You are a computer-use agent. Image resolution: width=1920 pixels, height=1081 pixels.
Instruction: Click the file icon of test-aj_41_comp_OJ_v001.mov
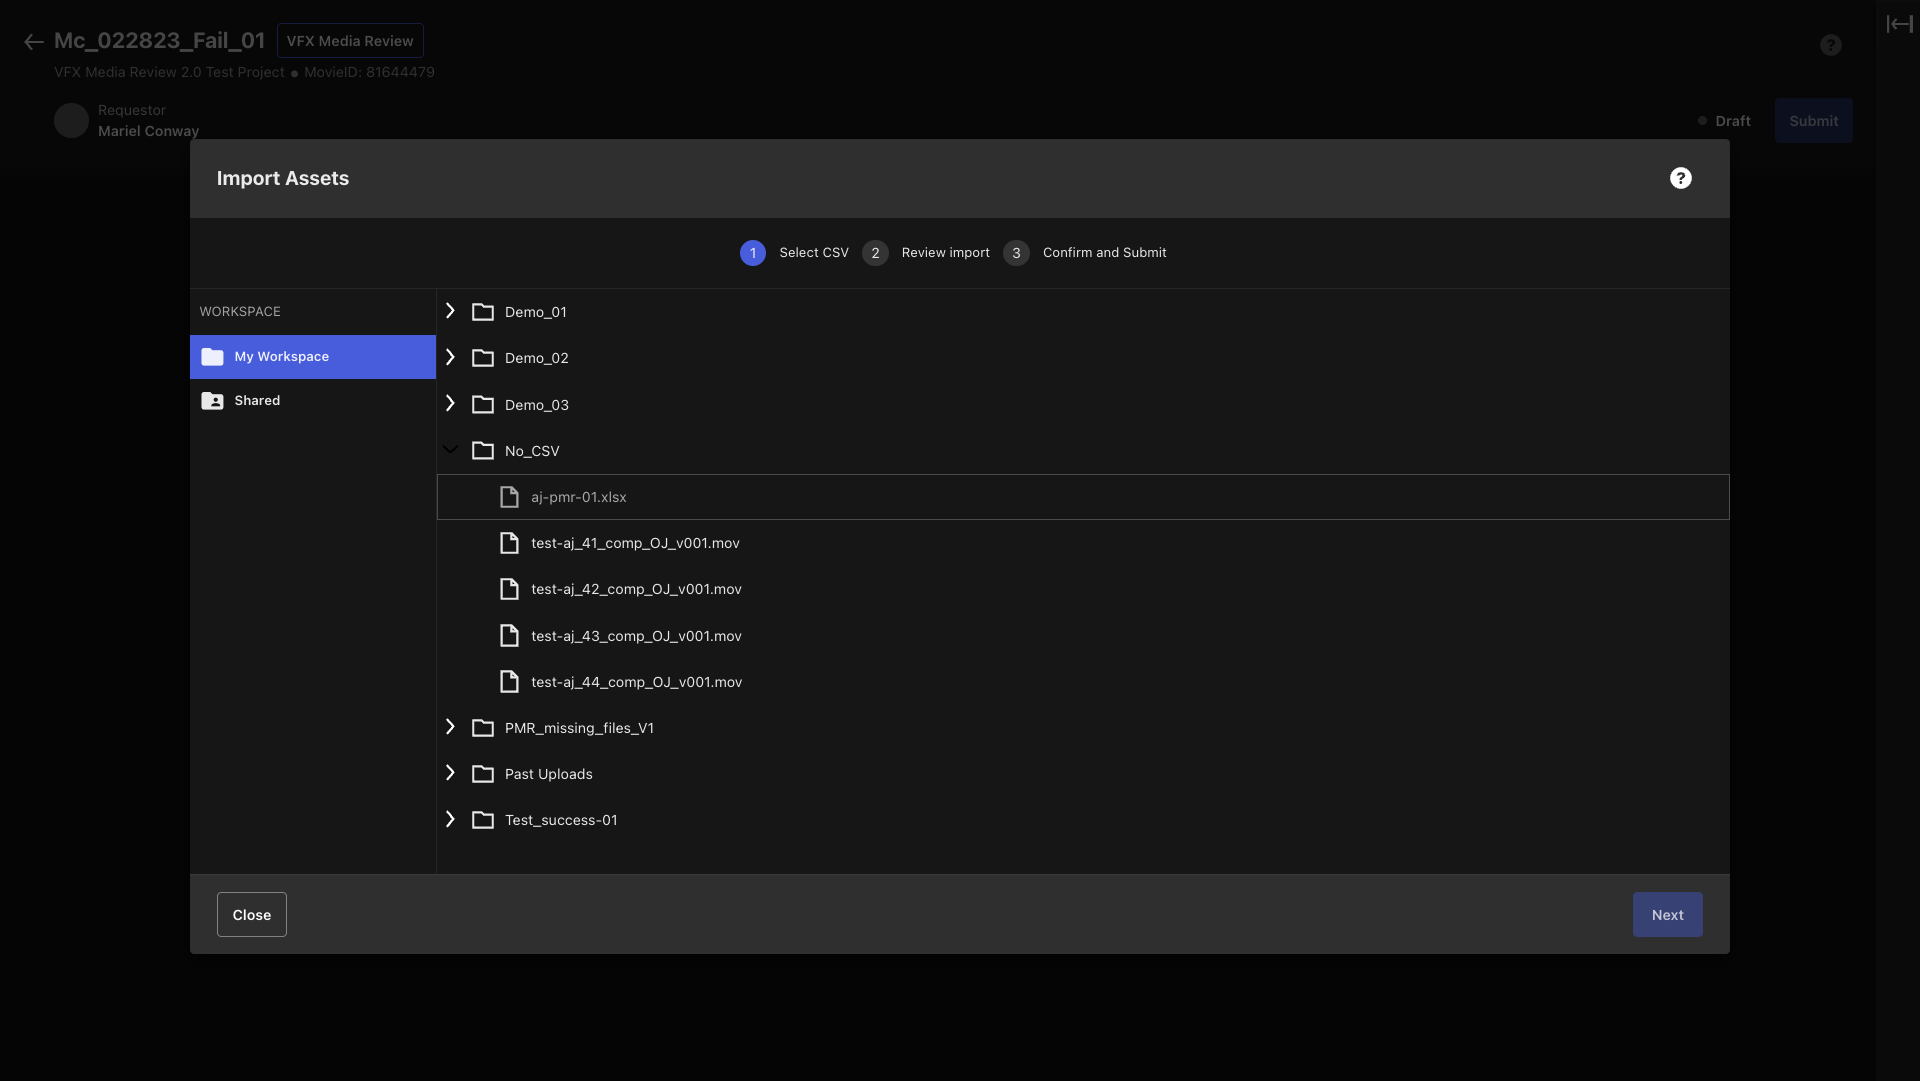(x=509, y=543)
